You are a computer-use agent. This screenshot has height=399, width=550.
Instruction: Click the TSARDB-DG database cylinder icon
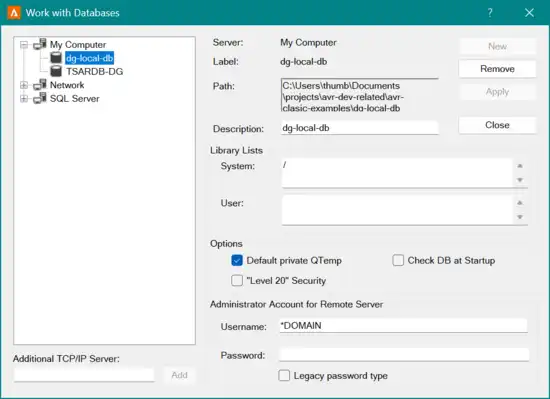(x=56, y=71)
